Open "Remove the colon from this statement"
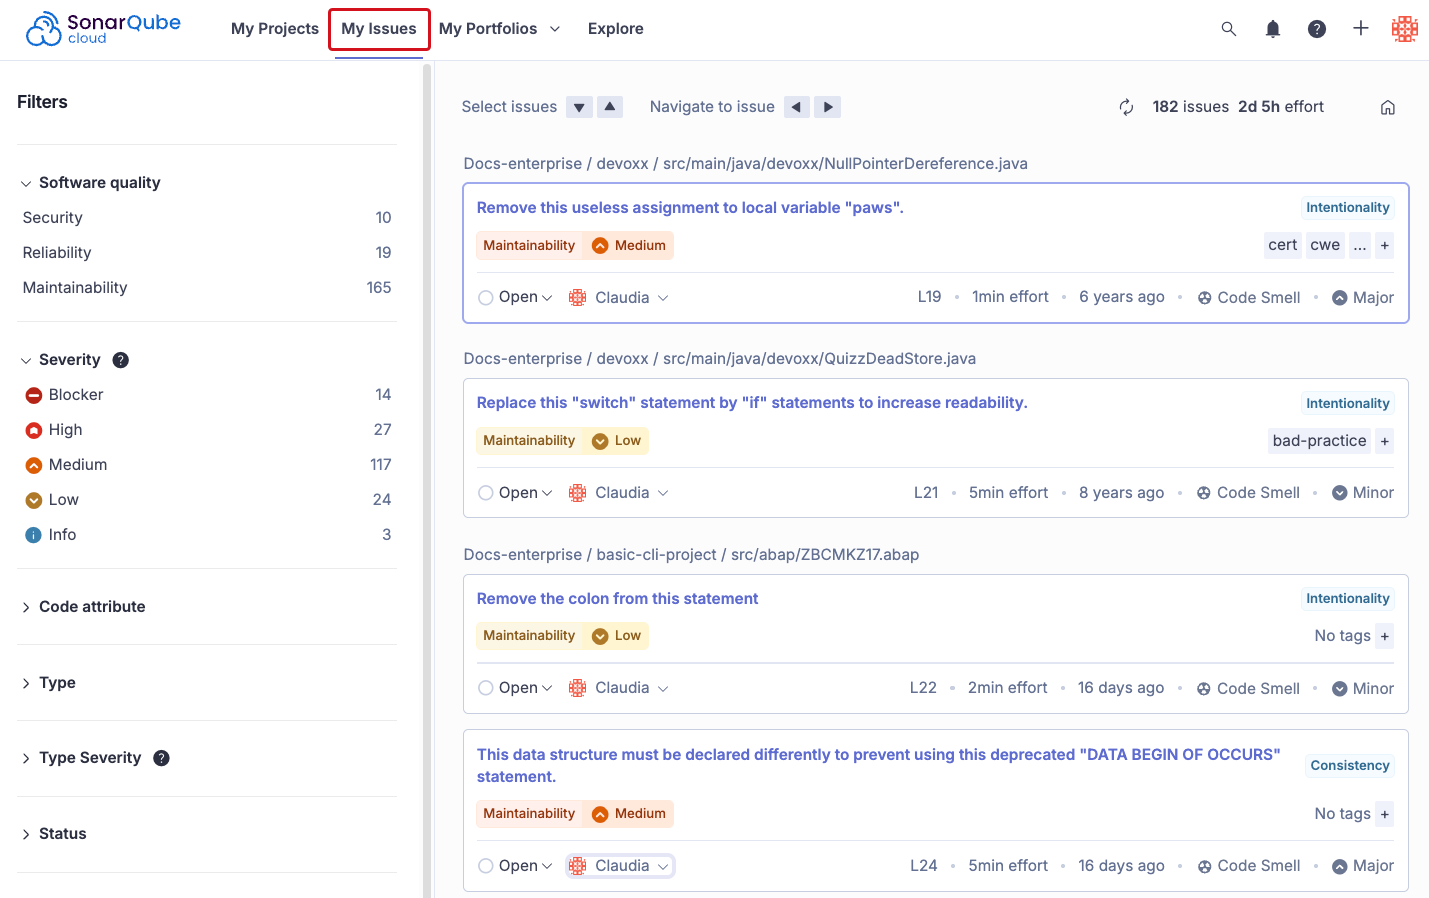 (x=617, y=599)
